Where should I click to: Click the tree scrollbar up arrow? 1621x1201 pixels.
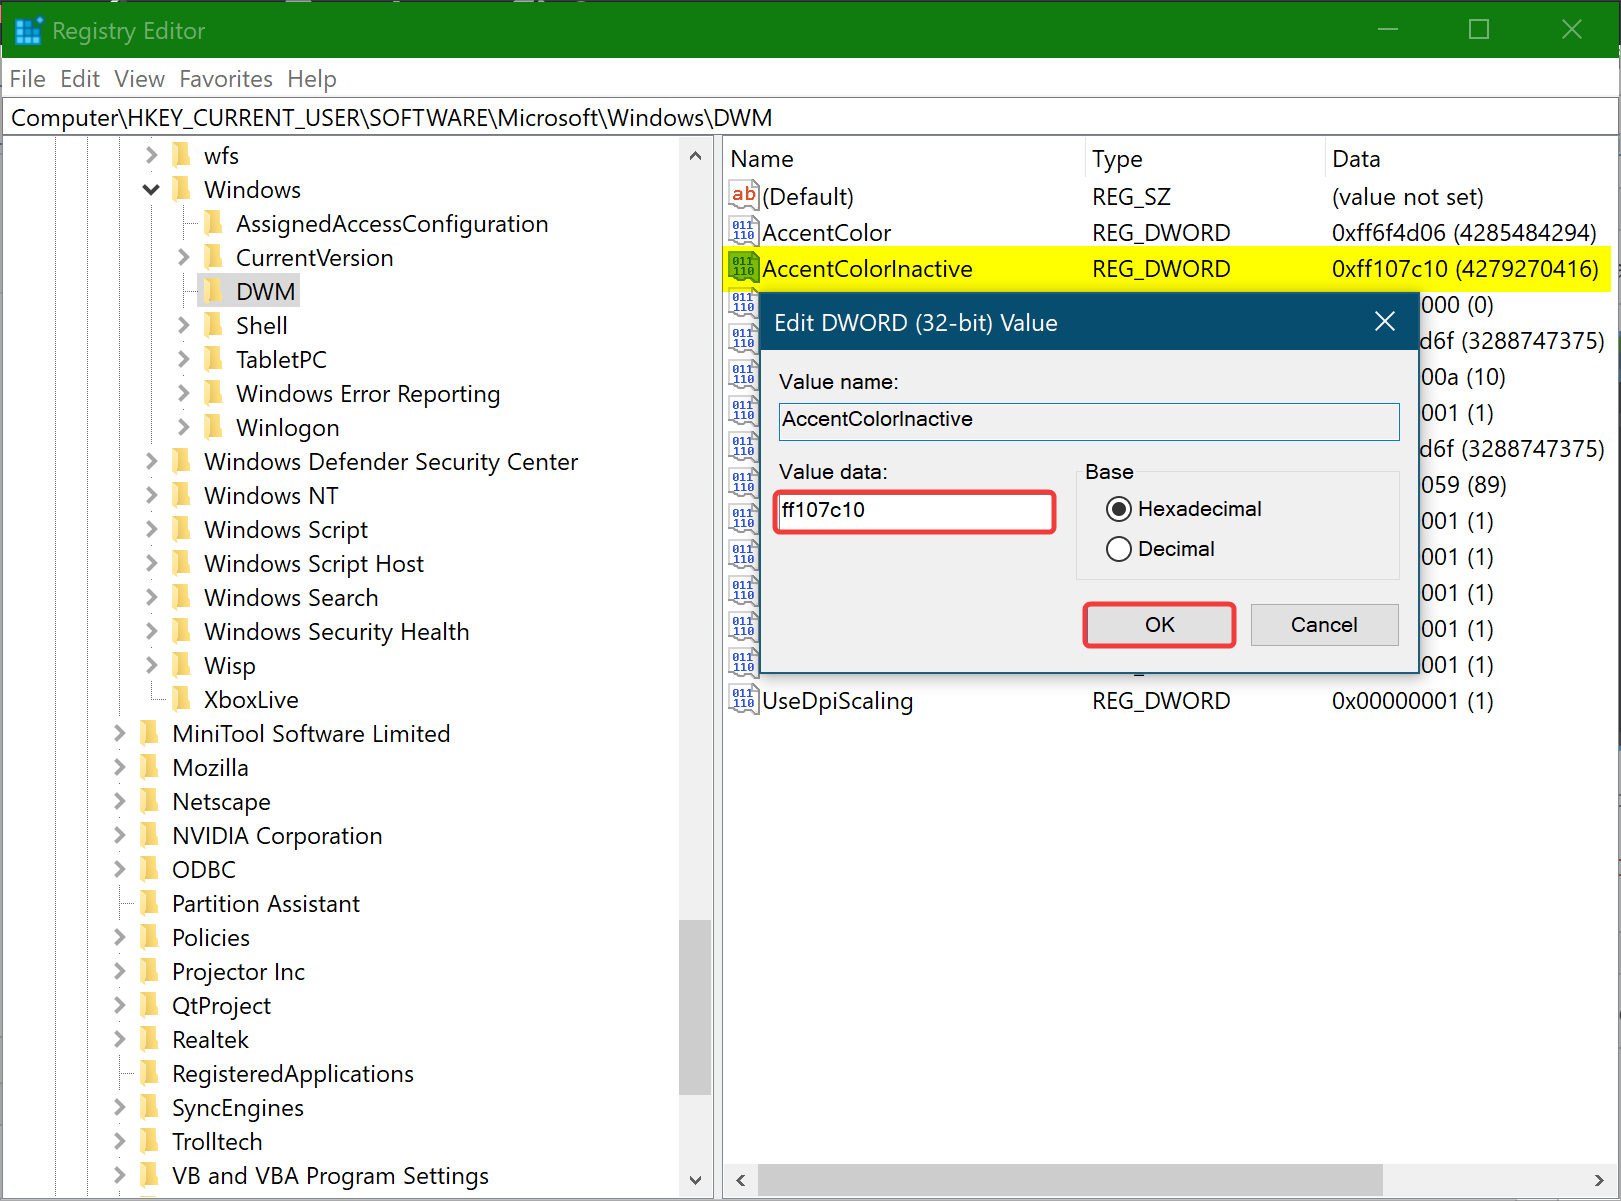[x=695, y=156]
